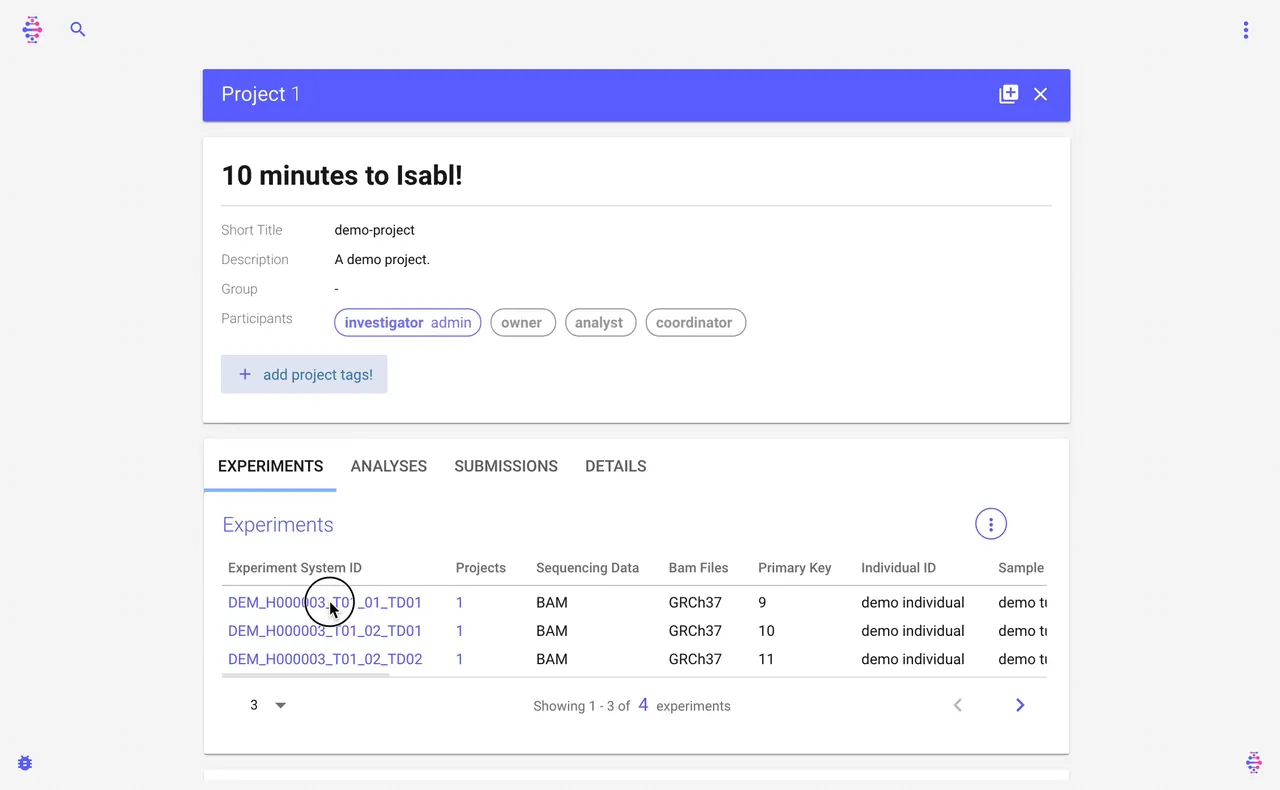Switch to the ANALYSES tab
1280x790 pixels.
(x=389, y=466)
